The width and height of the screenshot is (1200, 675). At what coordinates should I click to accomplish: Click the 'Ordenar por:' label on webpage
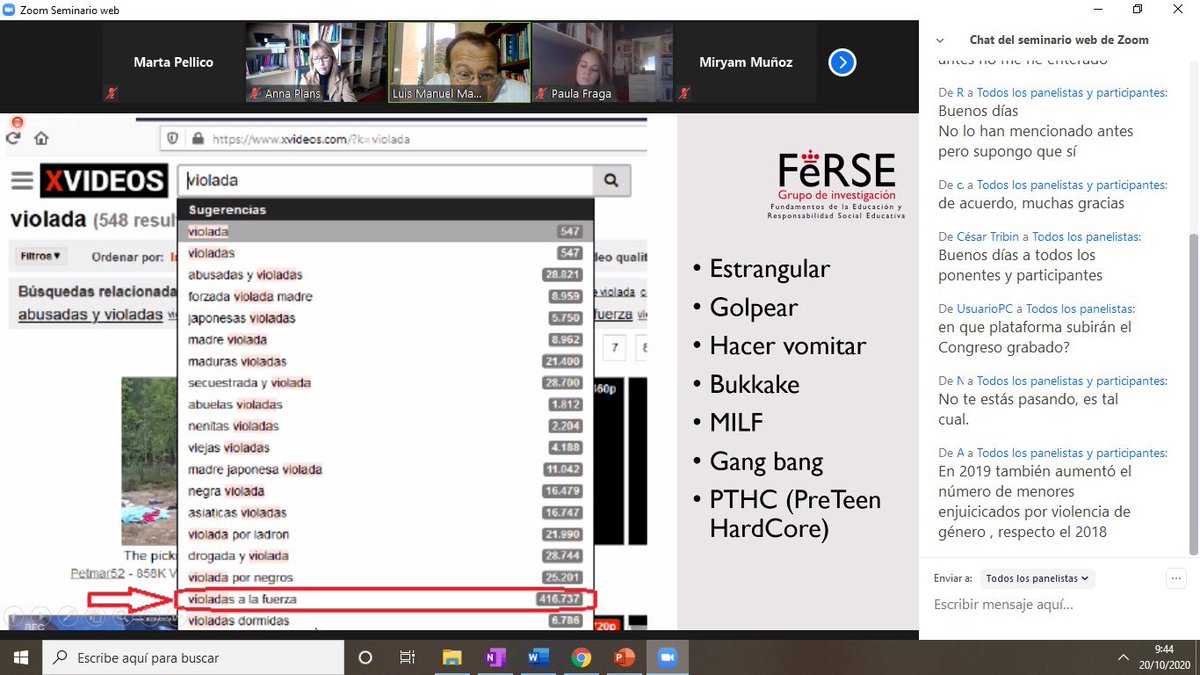click(127, 257)
